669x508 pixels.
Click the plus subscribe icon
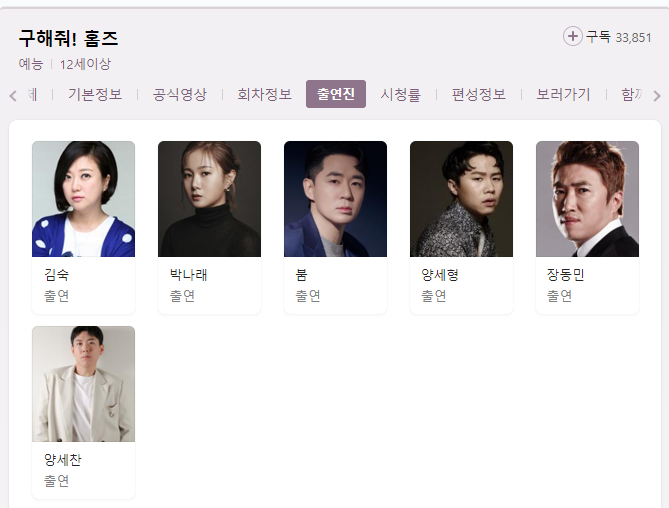573,36
